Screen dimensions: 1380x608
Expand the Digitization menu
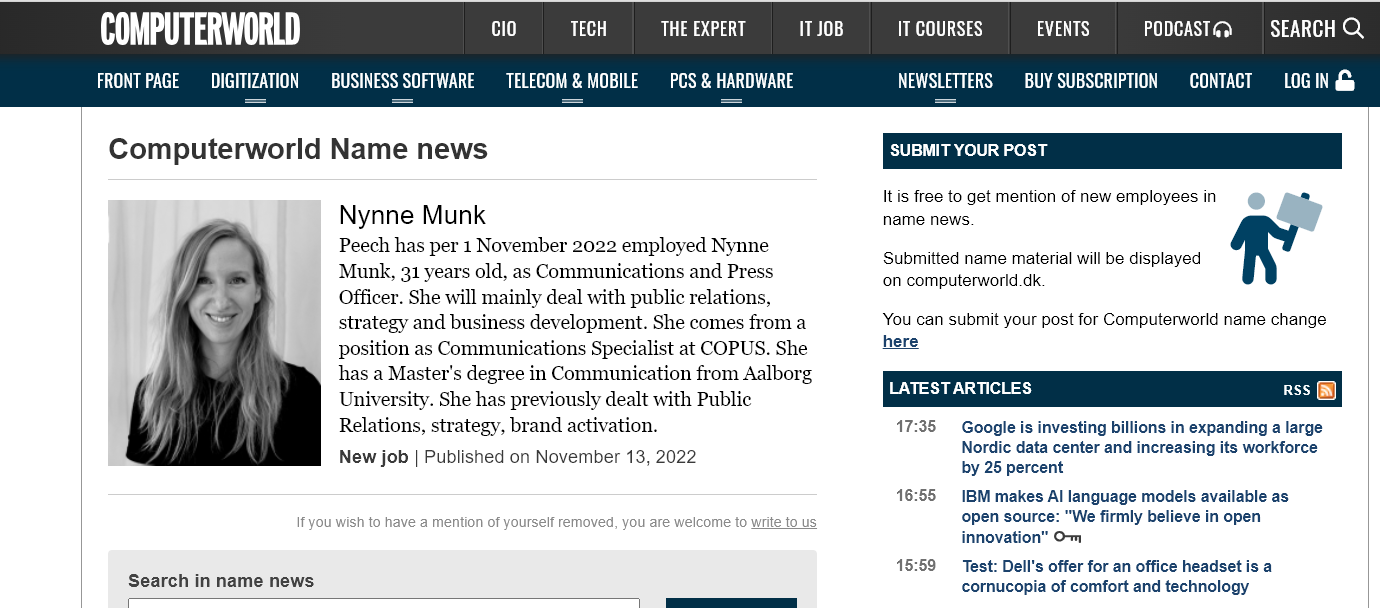pyautogui.click(x=255, y=82)
